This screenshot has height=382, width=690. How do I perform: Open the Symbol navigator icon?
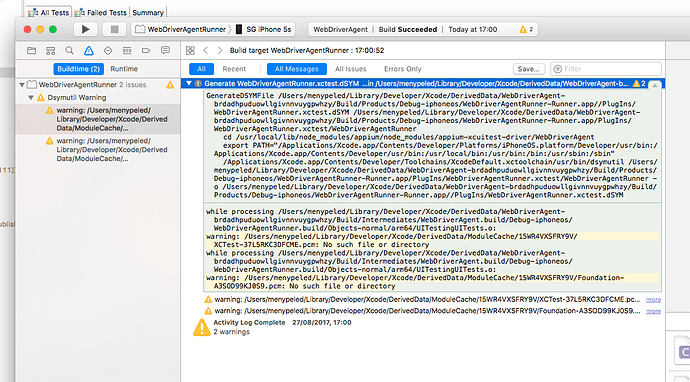(x=51, y=51)
